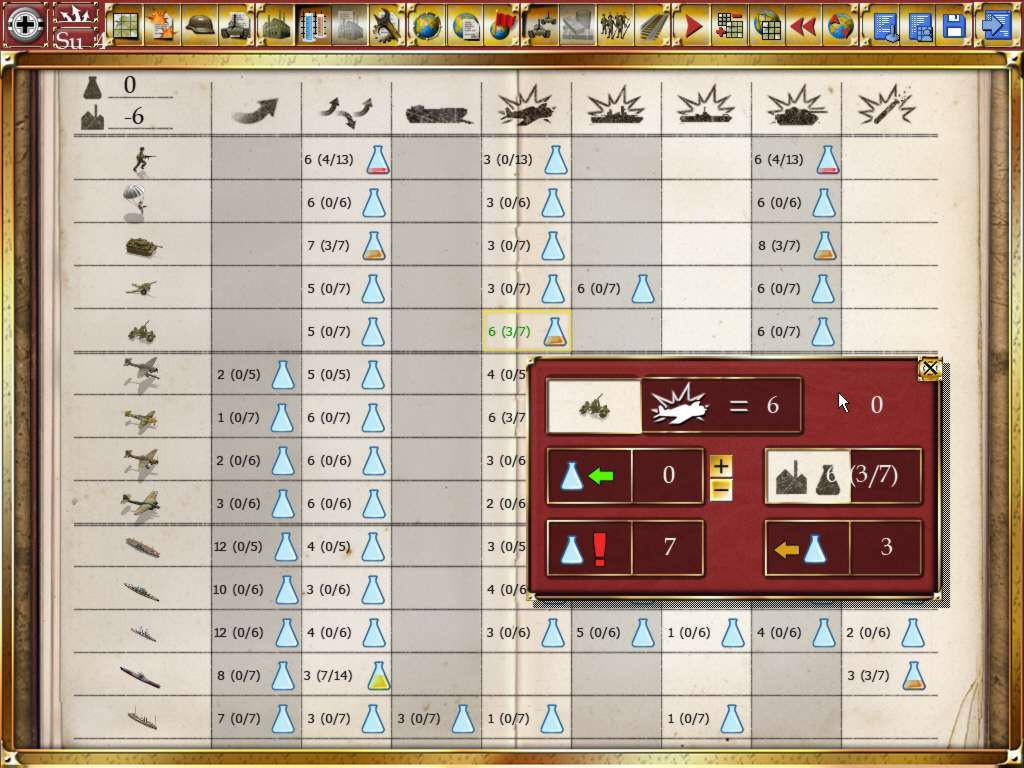Click the blue list with joystick icon

click(x=884, y=25)
